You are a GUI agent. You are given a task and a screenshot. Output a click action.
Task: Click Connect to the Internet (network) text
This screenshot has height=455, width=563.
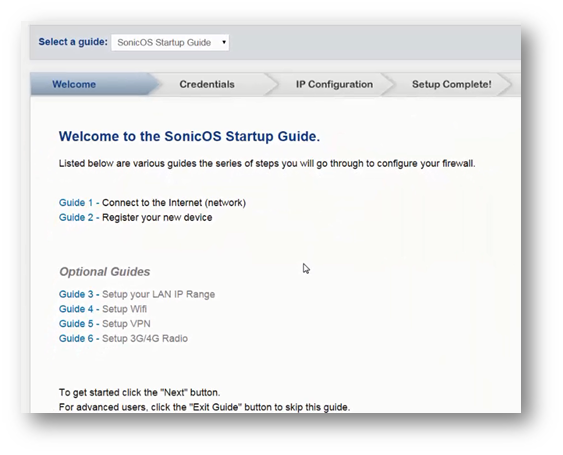click(174, 203)
